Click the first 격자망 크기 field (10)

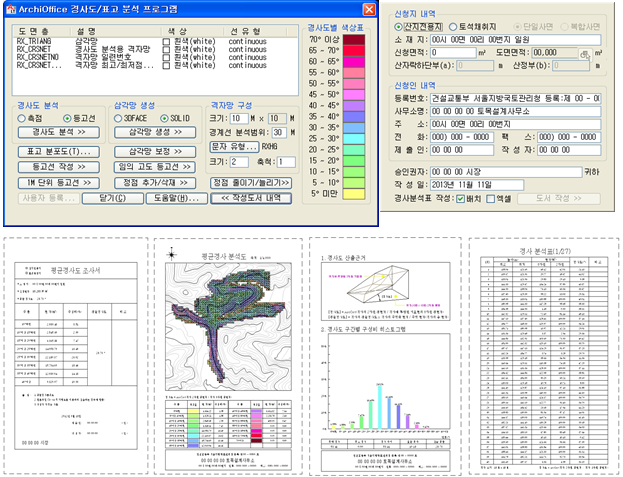click(x=240, y=118)
